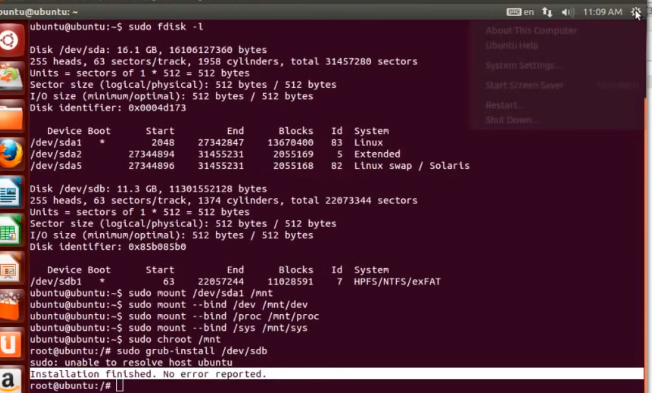
Task: Open the keyboard layout en indicator
Action: (x=520, y=12)
